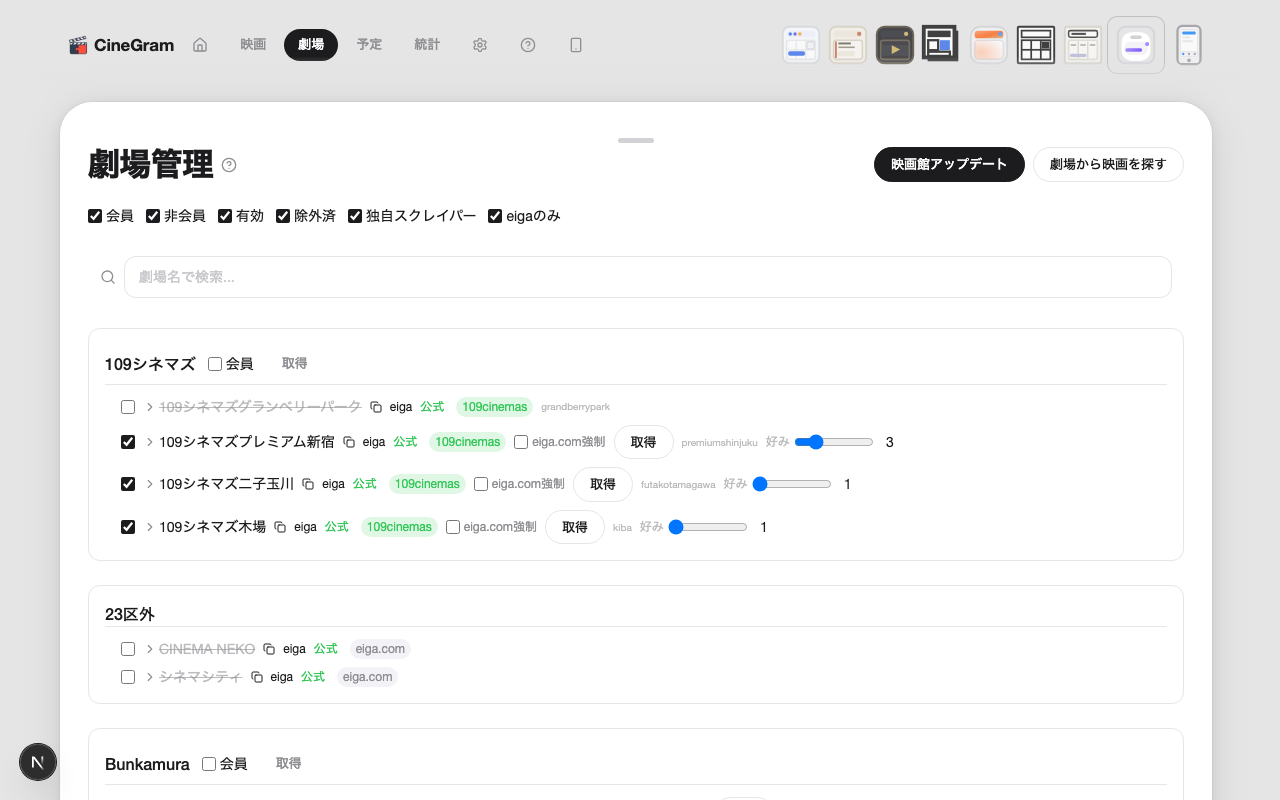
Task: Expand the 109シネマズグランベリーパーク row
Action: (148, 406)
